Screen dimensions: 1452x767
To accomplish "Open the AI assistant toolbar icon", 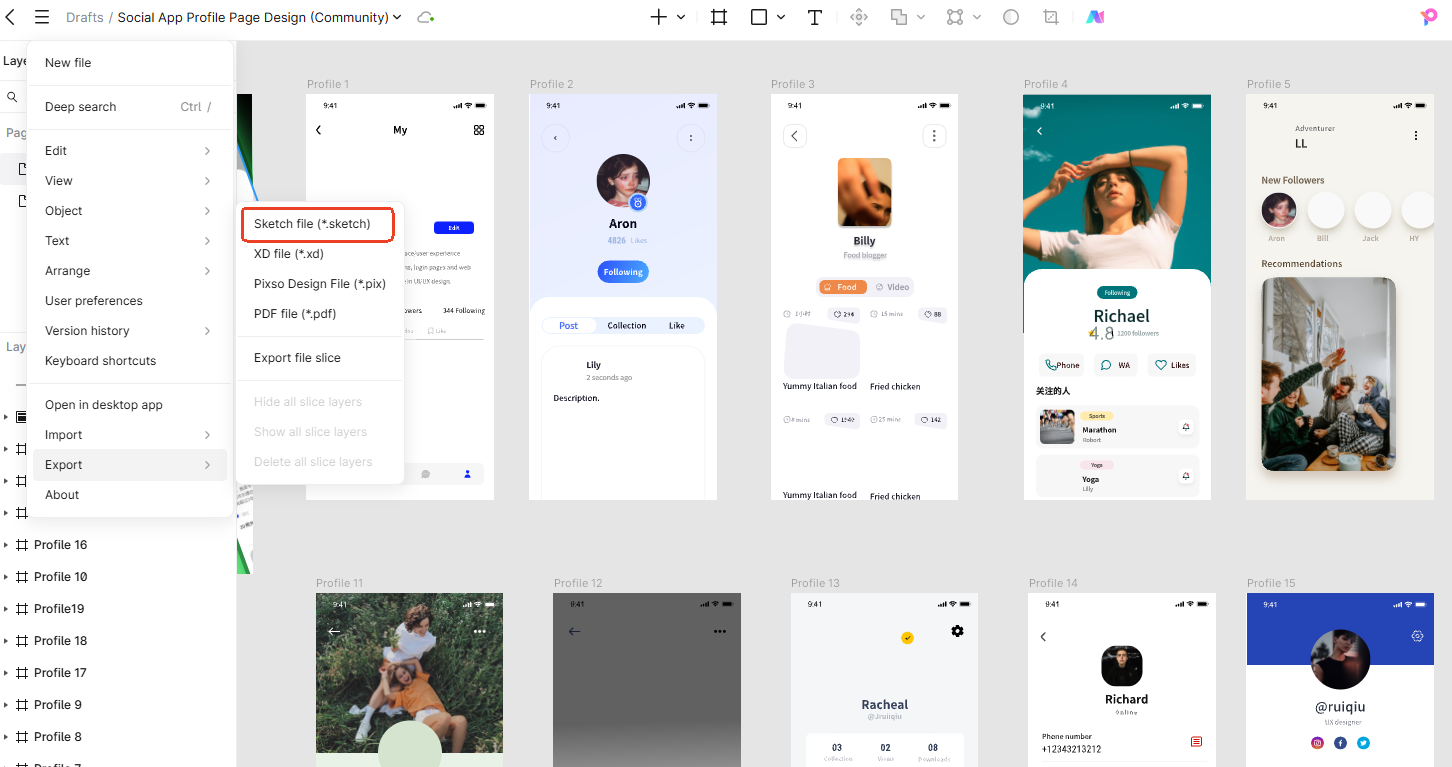I will [1094, 17].
